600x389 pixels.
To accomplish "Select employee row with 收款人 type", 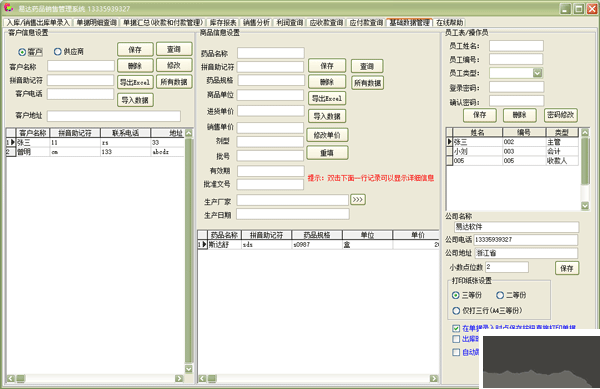I will (x=512, y=161).
